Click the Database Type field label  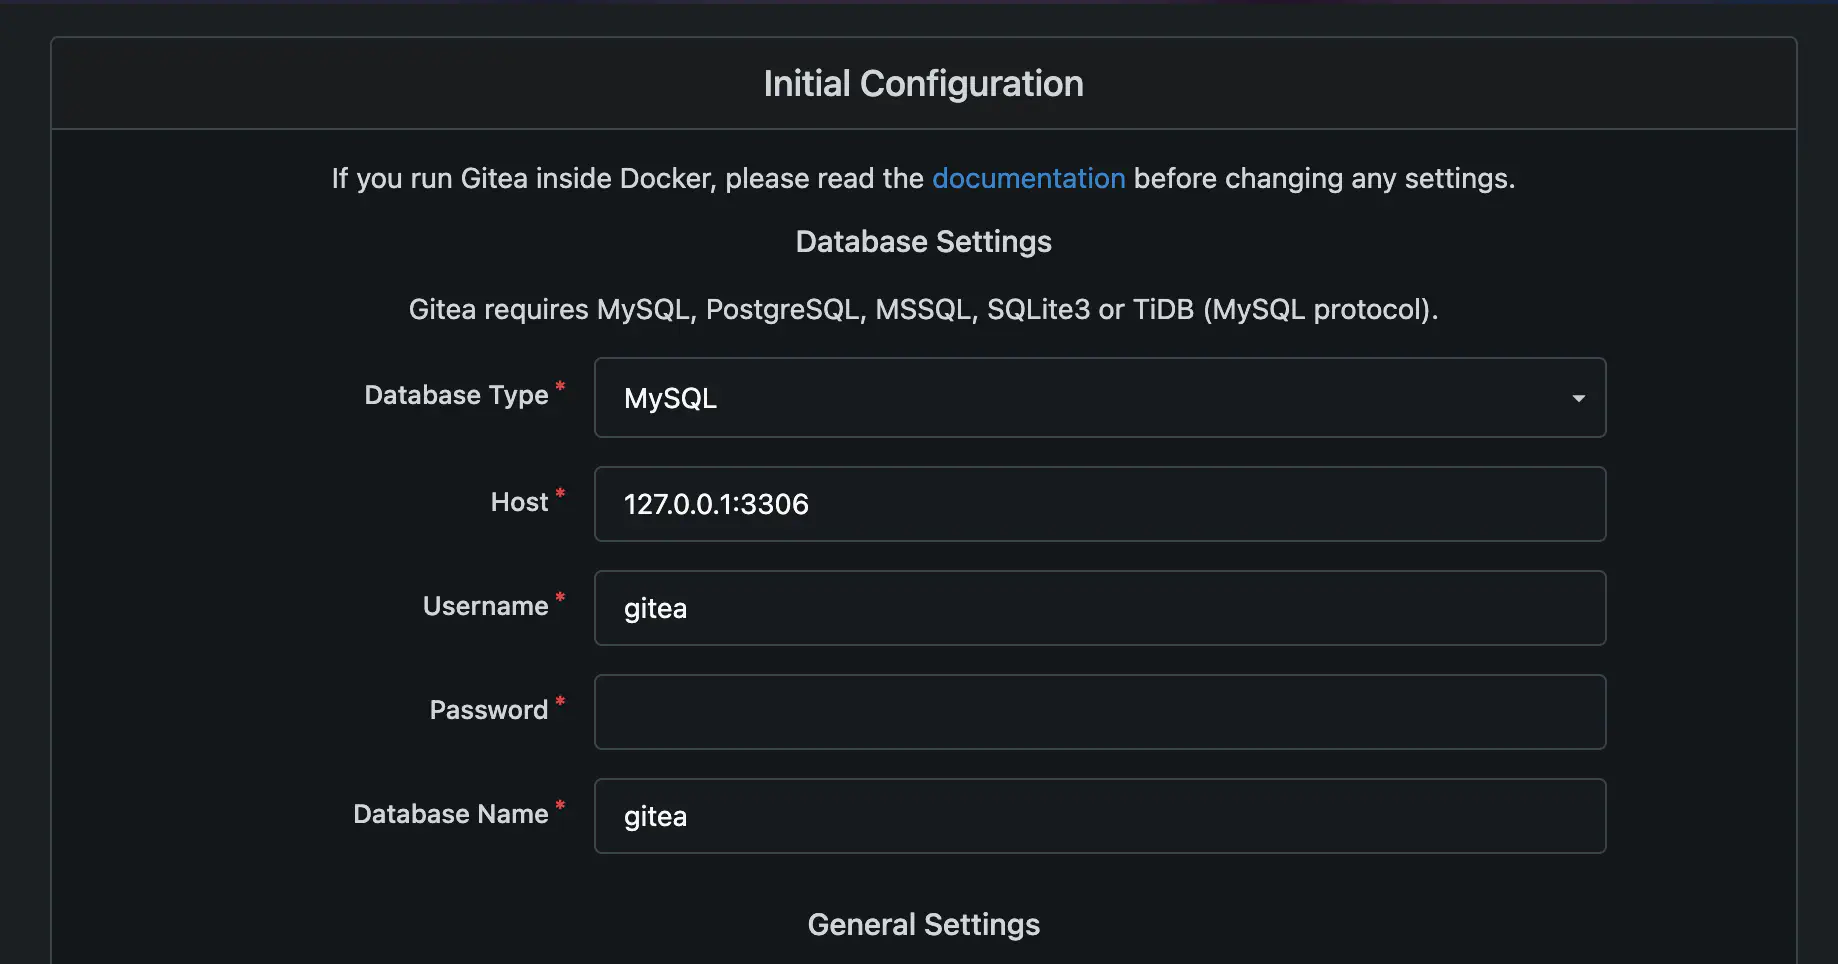coord(456,395)
